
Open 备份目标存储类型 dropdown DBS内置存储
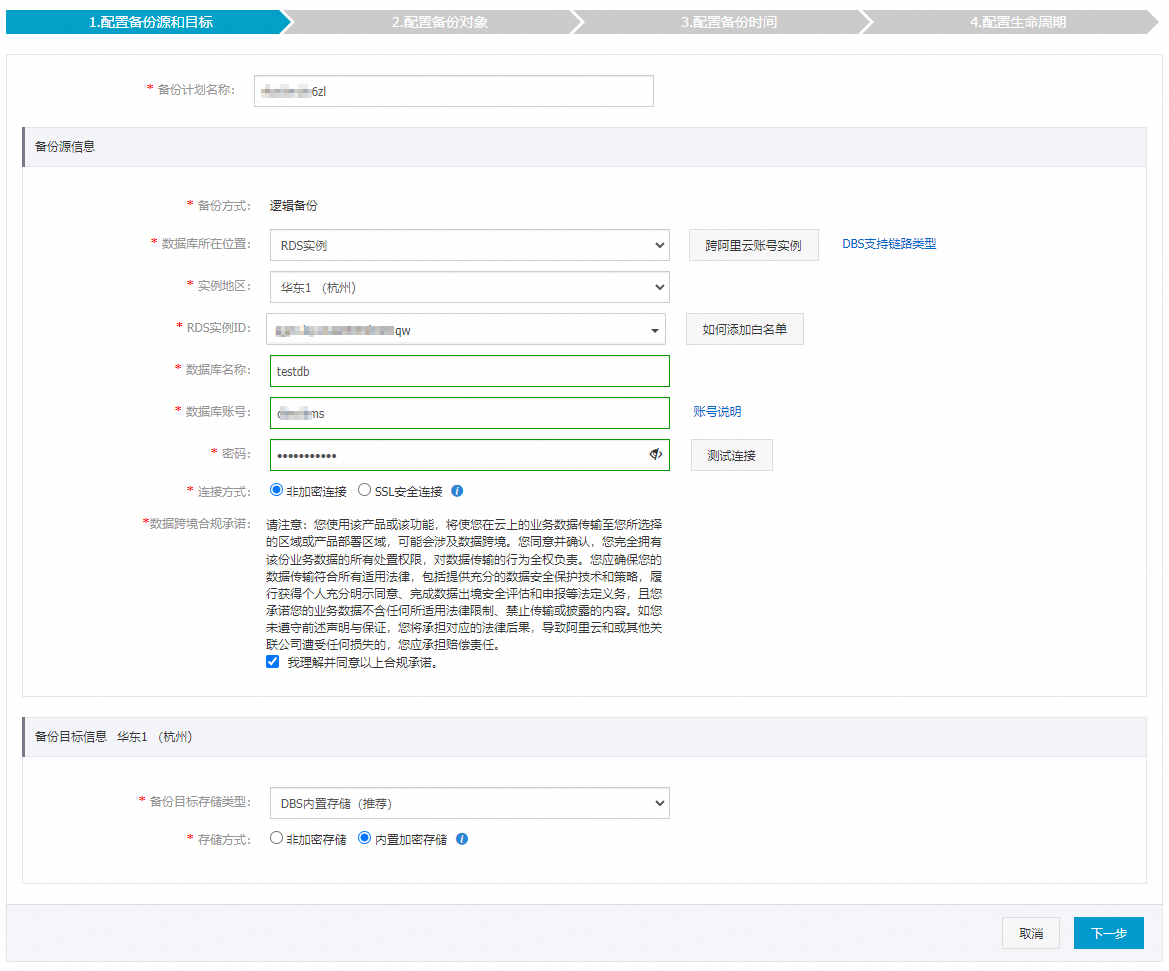point(470,803)
